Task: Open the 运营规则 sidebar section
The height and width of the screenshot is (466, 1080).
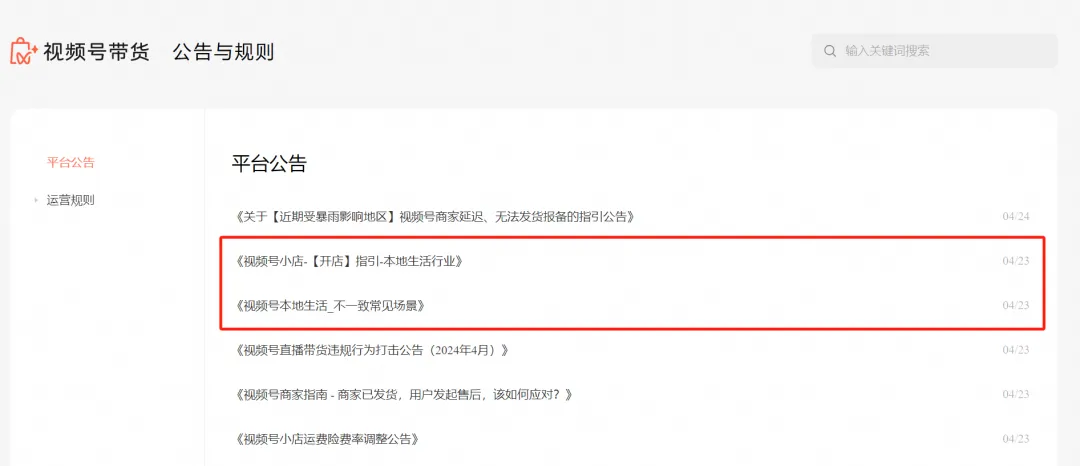Action: (x=71, y=200)
